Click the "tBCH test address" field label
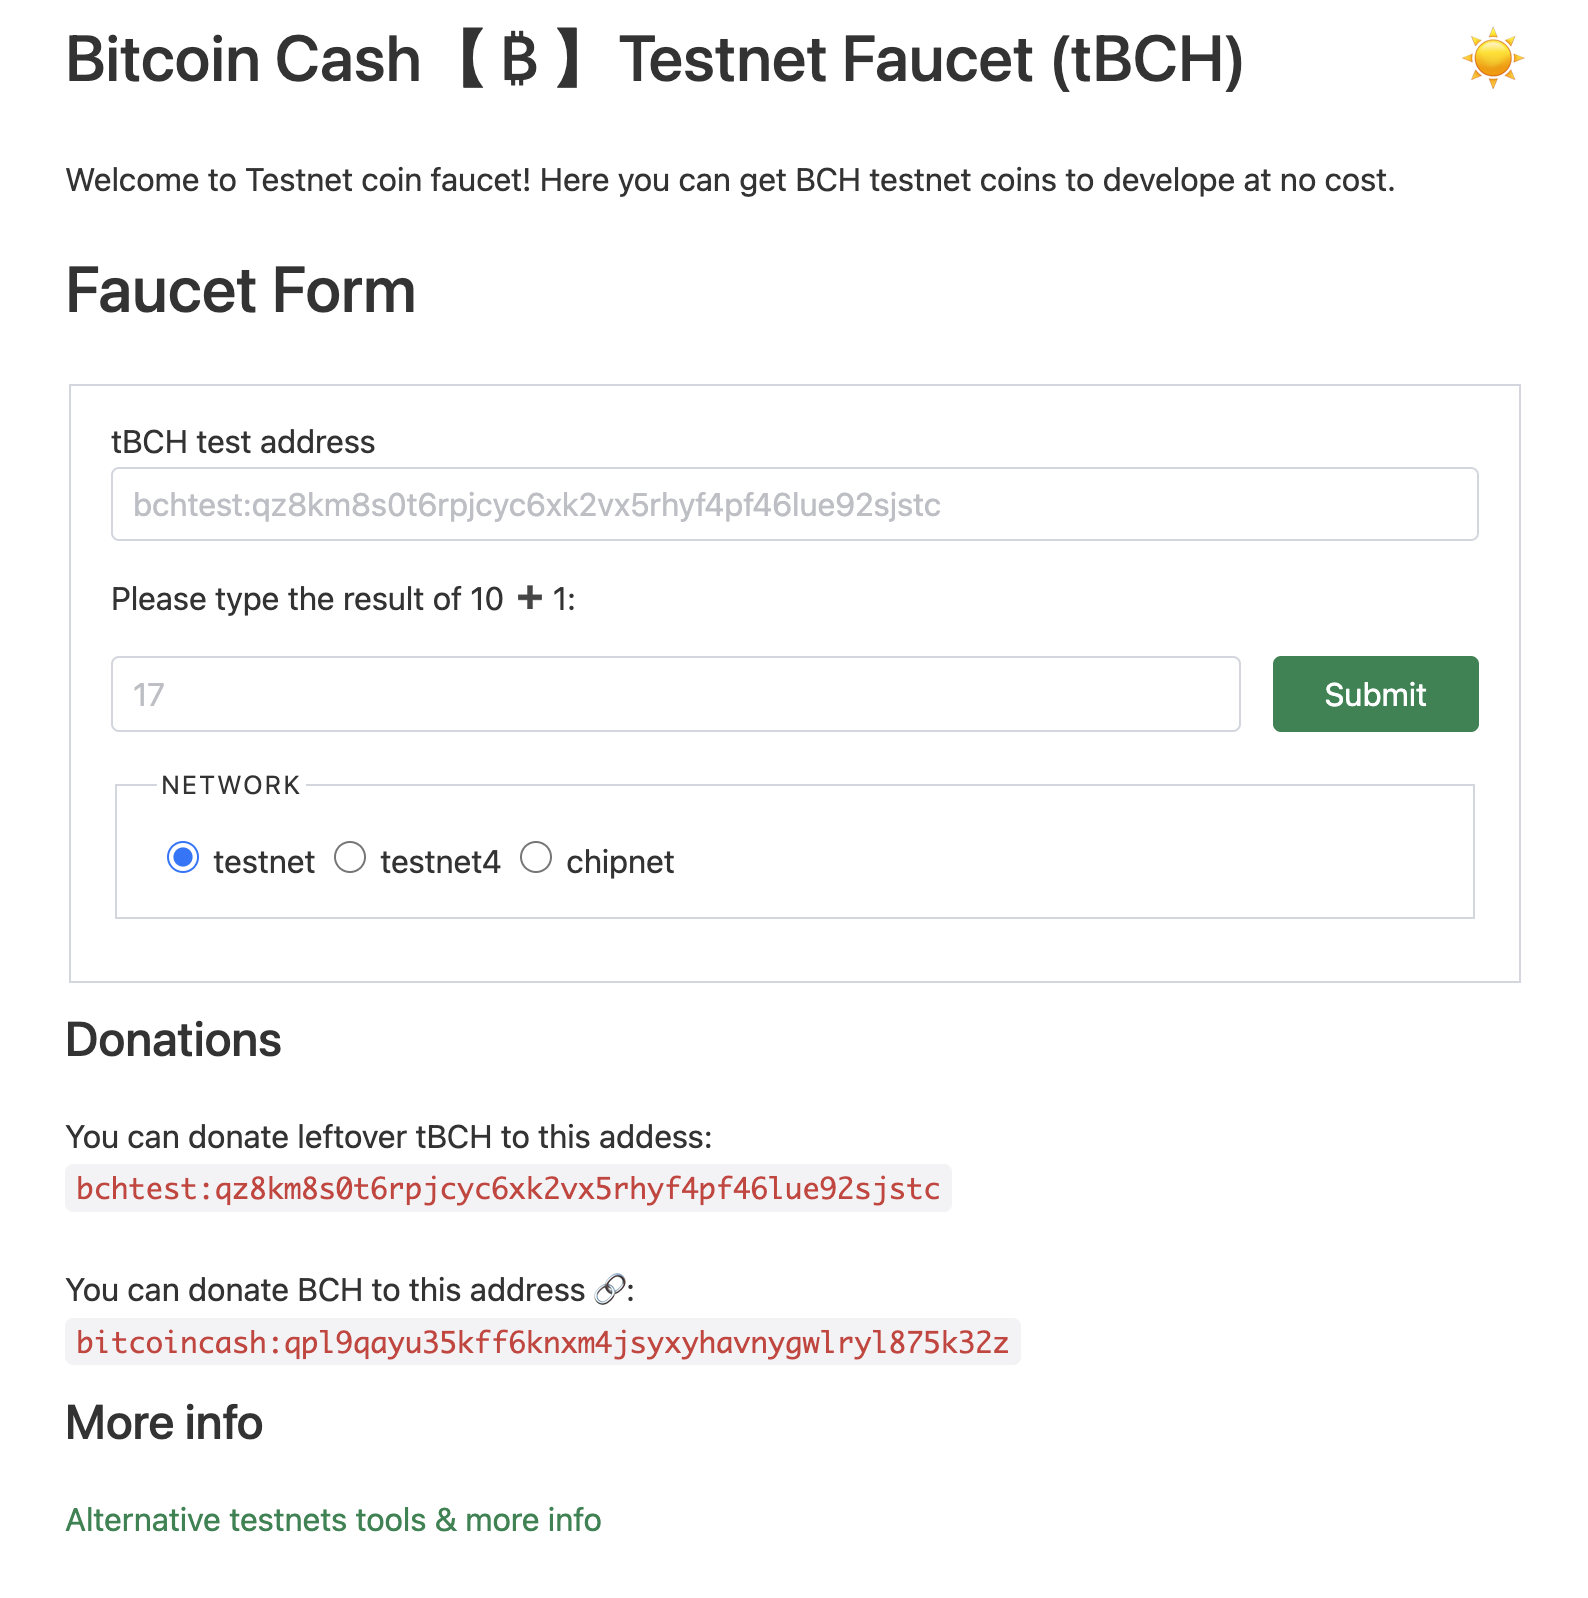 coord(243,442)
